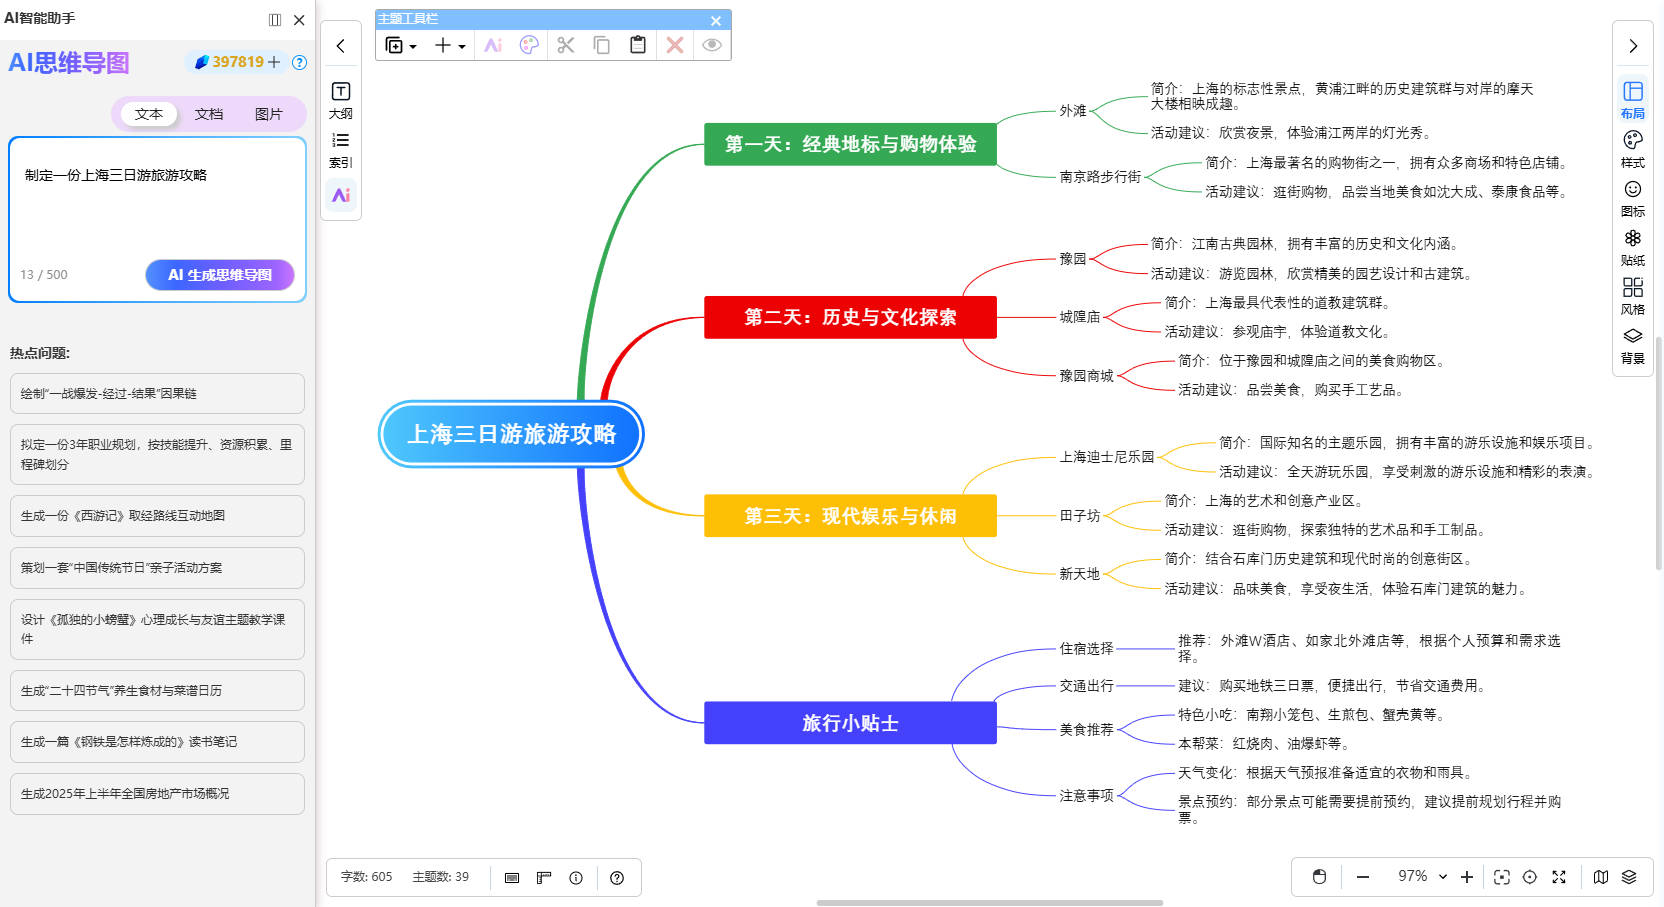The width and height of the screenshot is (1664, 907).
Task: Open the 贴纸 sticker panel
Action: (1632, 246)
